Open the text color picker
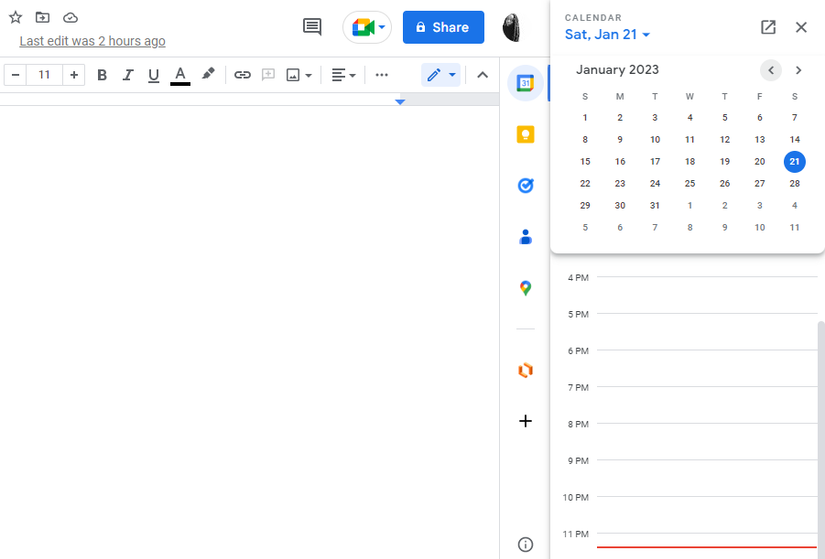Viewport: 825px width, 559px height. pyautogui.click(x=180, y=75)
